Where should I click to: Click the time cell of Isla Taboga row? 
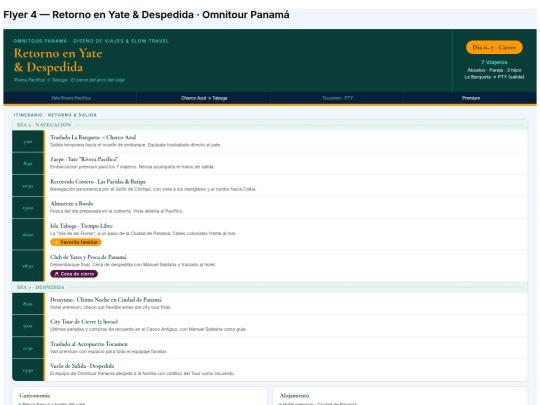click(28, 235)
